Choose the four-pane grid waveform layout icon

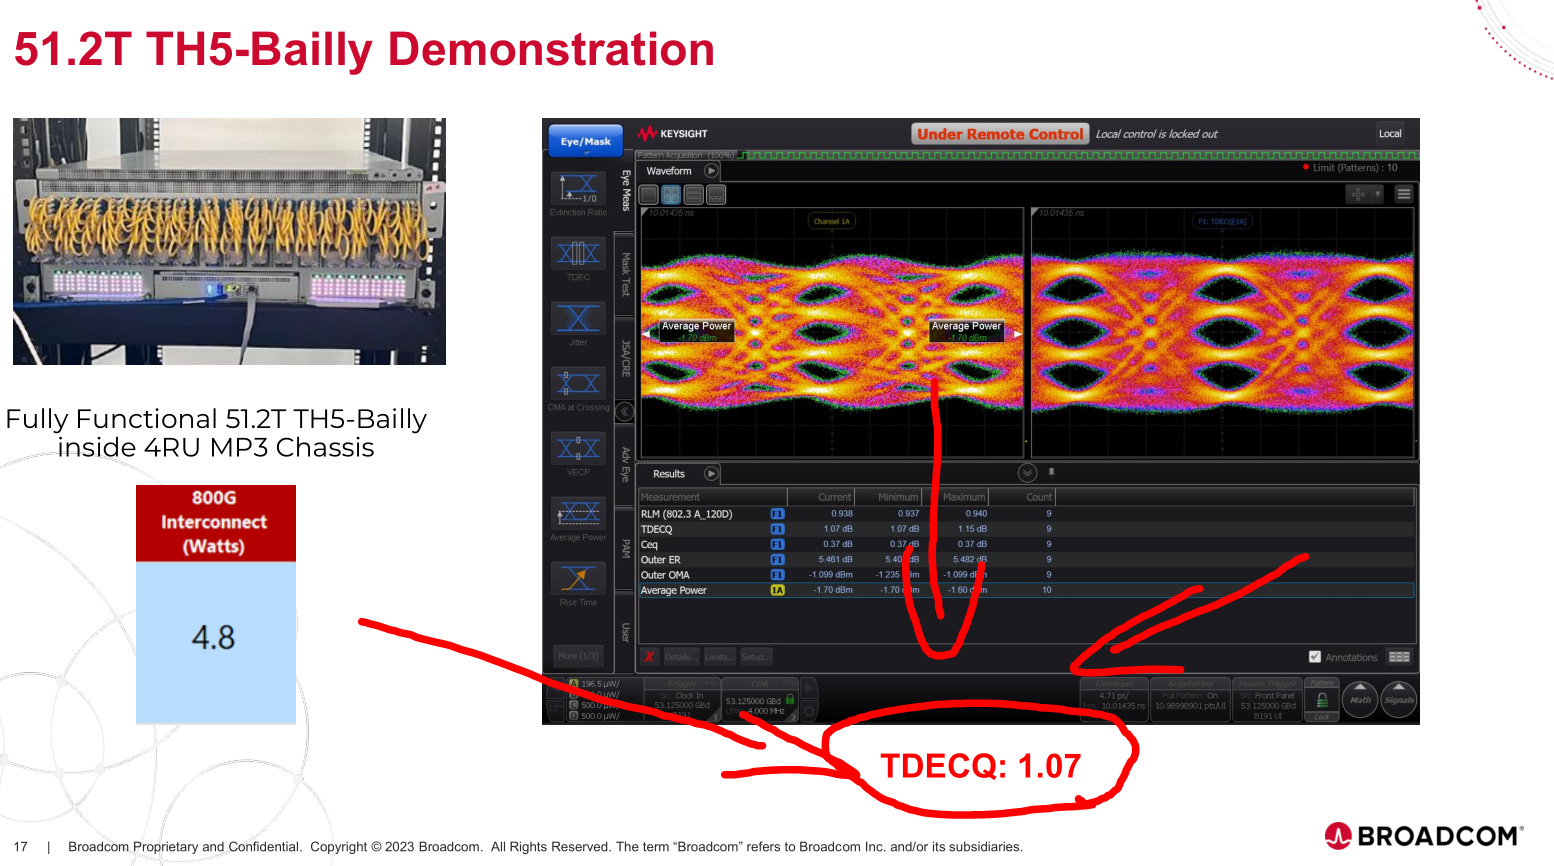[671, 195]
